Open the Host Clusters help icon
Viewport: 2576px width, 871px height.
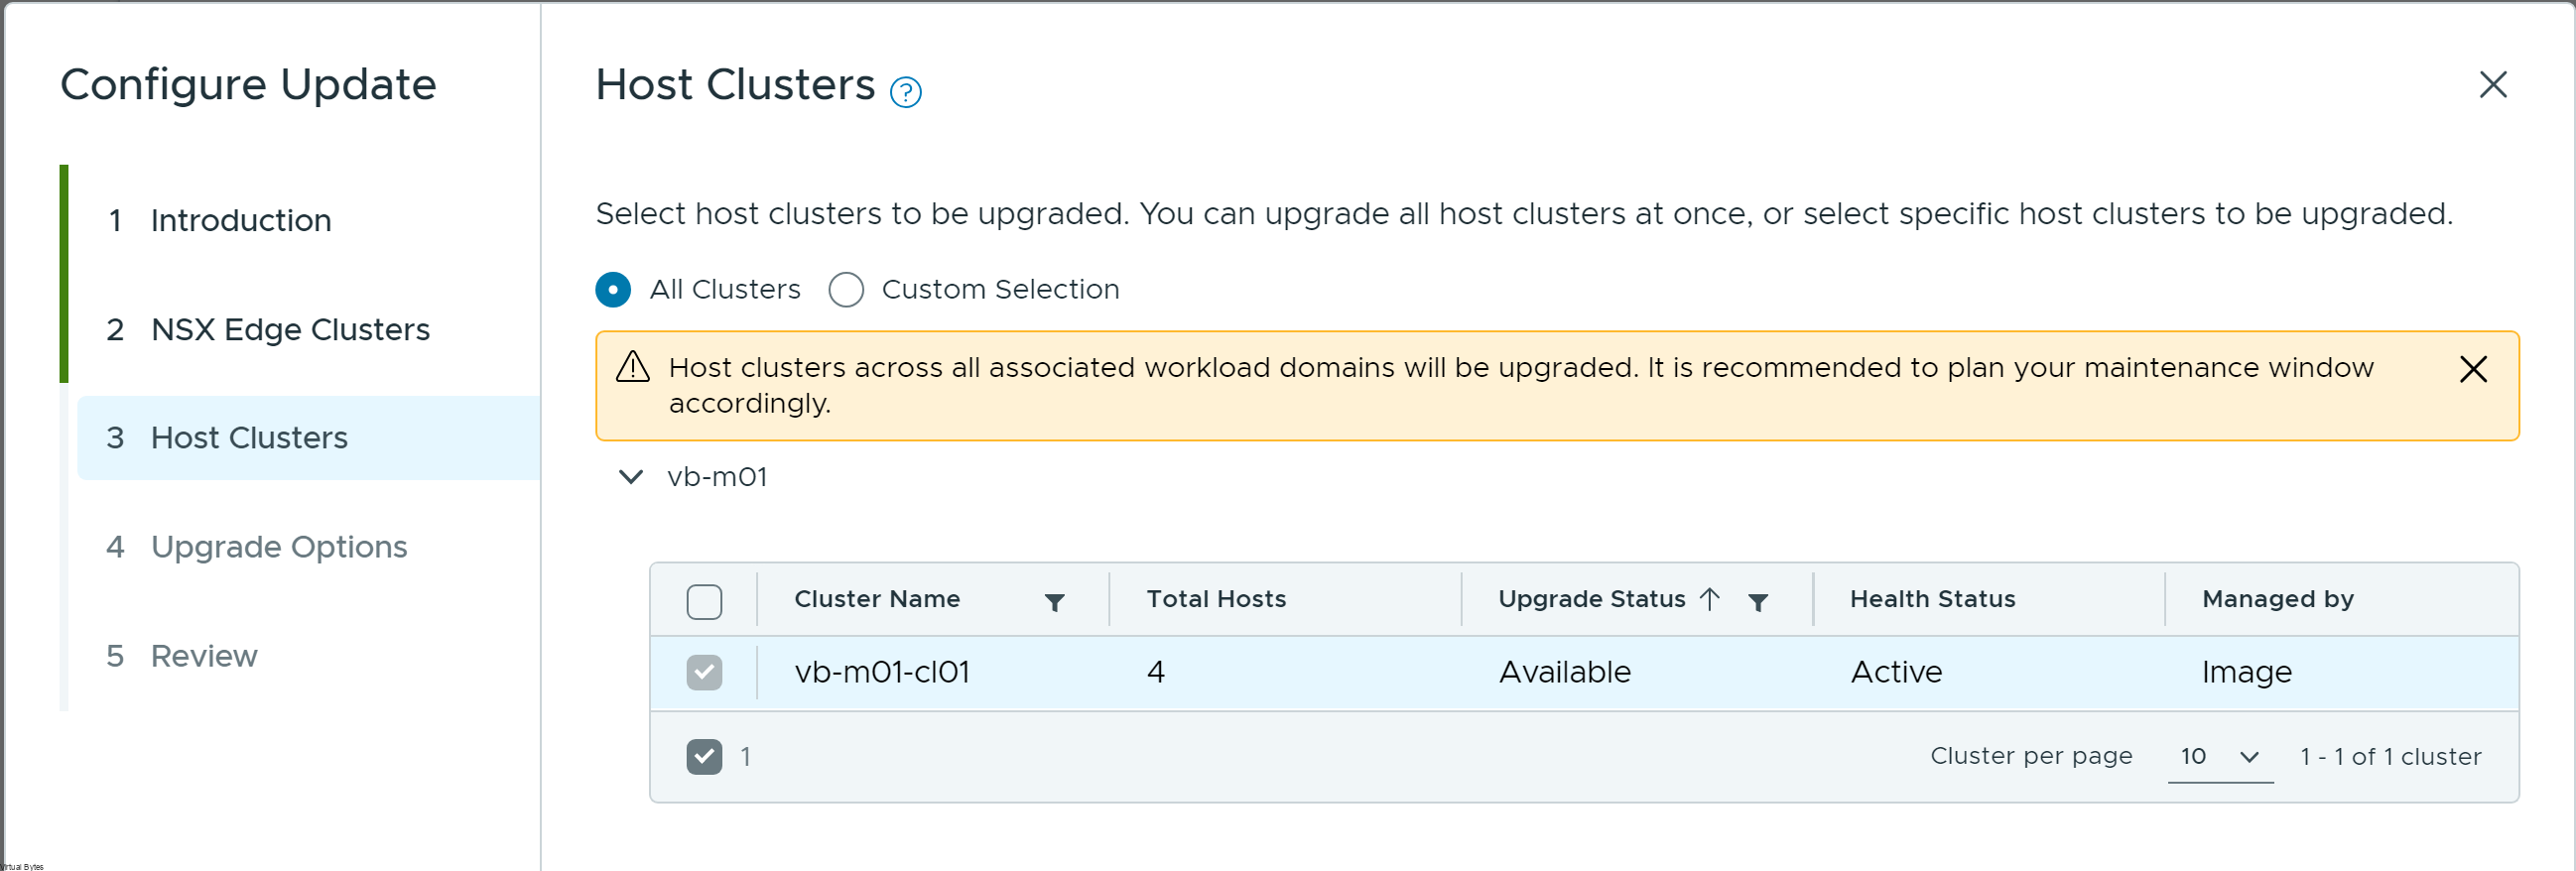pyautogui.click(x=905, y=92)
